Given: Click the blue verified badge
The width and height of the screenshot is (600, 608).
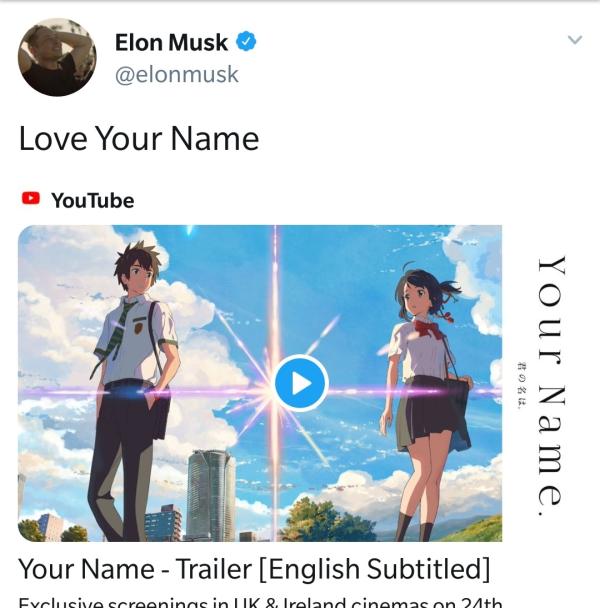Looking at the screenshot, I should click(x=246, y=41).
